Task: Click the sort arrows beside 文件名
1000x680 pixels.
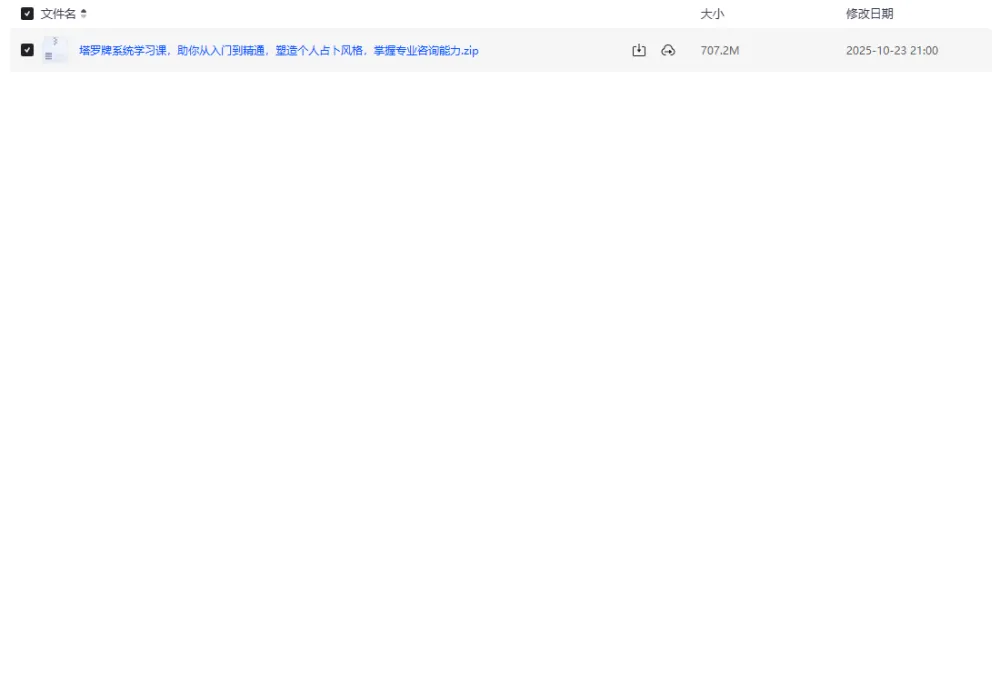Action: [81, 14]
